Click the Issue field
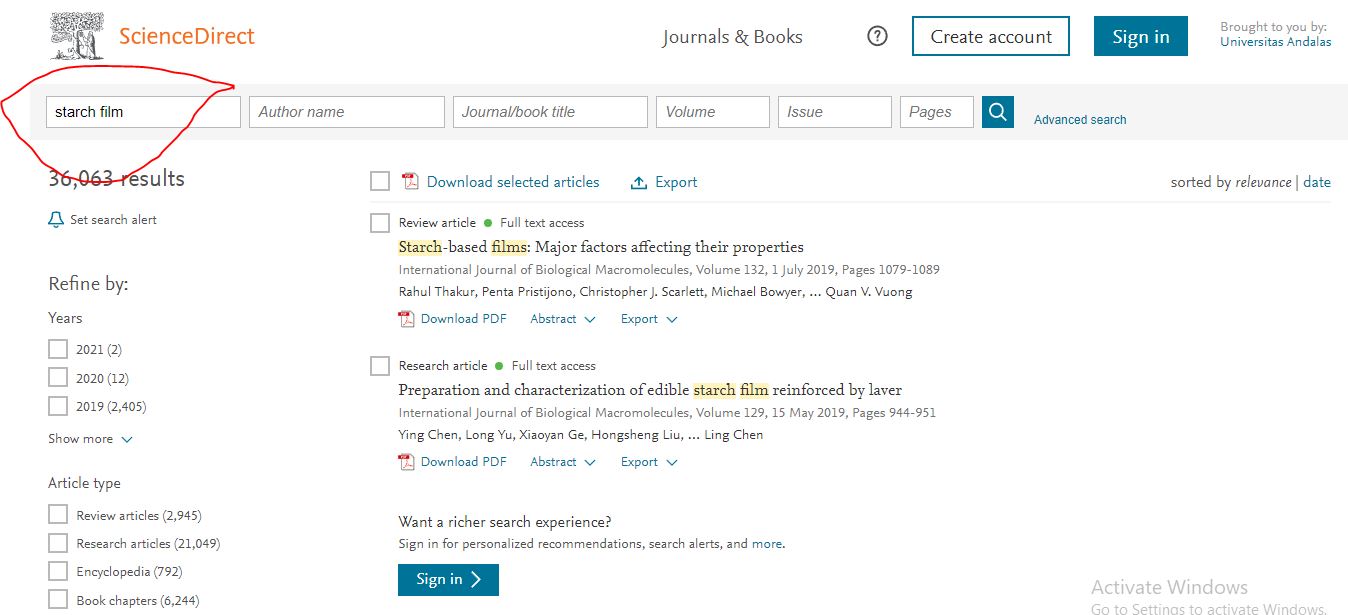 [x=835, y=112]
